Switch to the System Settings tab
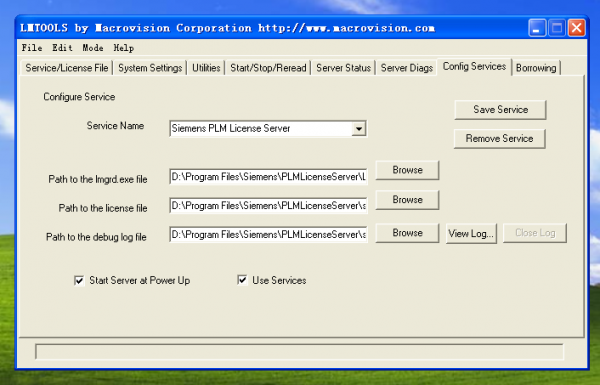 (150, 68)
